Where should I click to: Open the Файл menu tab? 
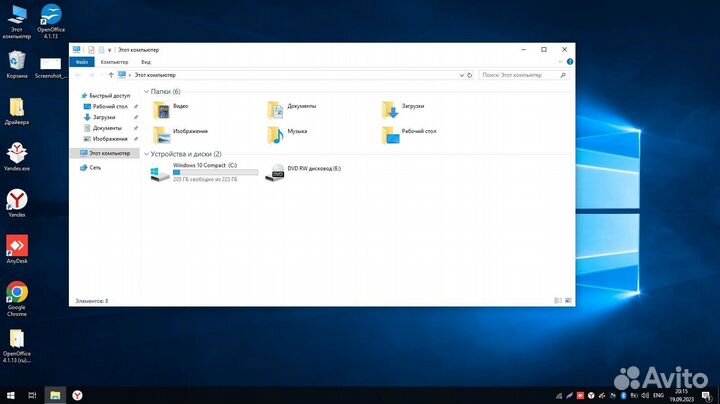pos(82,62)
